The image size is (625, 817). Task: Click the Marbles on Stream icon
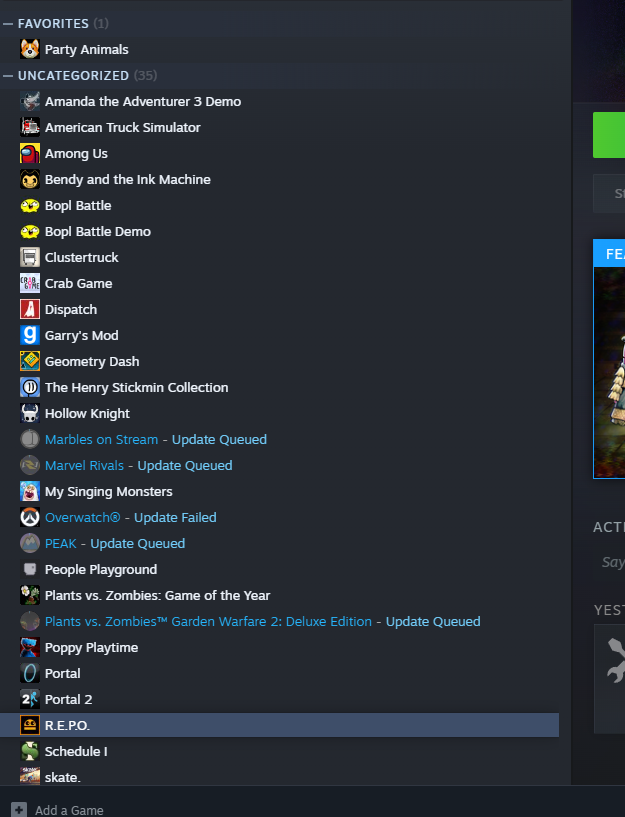pos(30,440)
